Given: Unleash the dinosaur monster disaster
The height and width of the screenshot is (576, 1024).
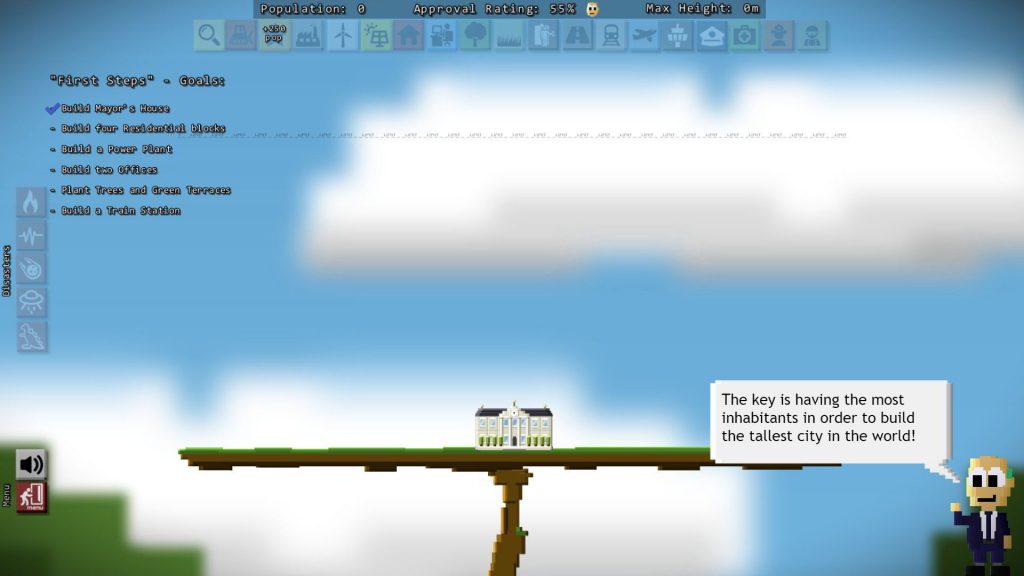Looking at the screenshot, I should pyautogui.click(x=31, y=335).
